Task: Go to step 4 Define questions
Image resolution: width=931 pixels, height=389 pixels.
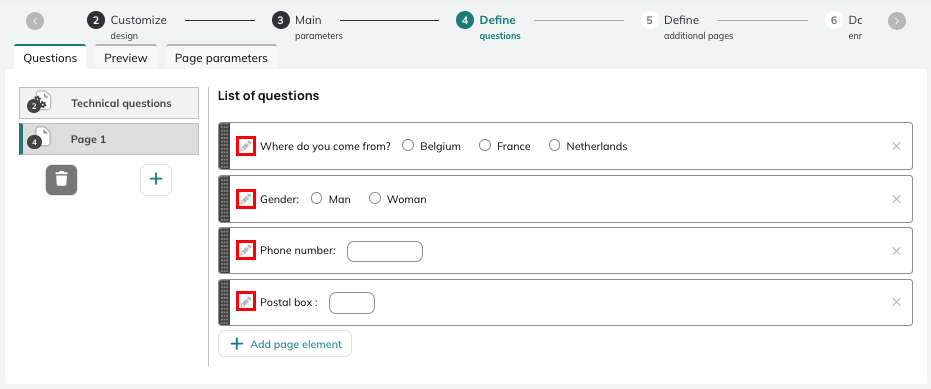Action: [488, 27]
